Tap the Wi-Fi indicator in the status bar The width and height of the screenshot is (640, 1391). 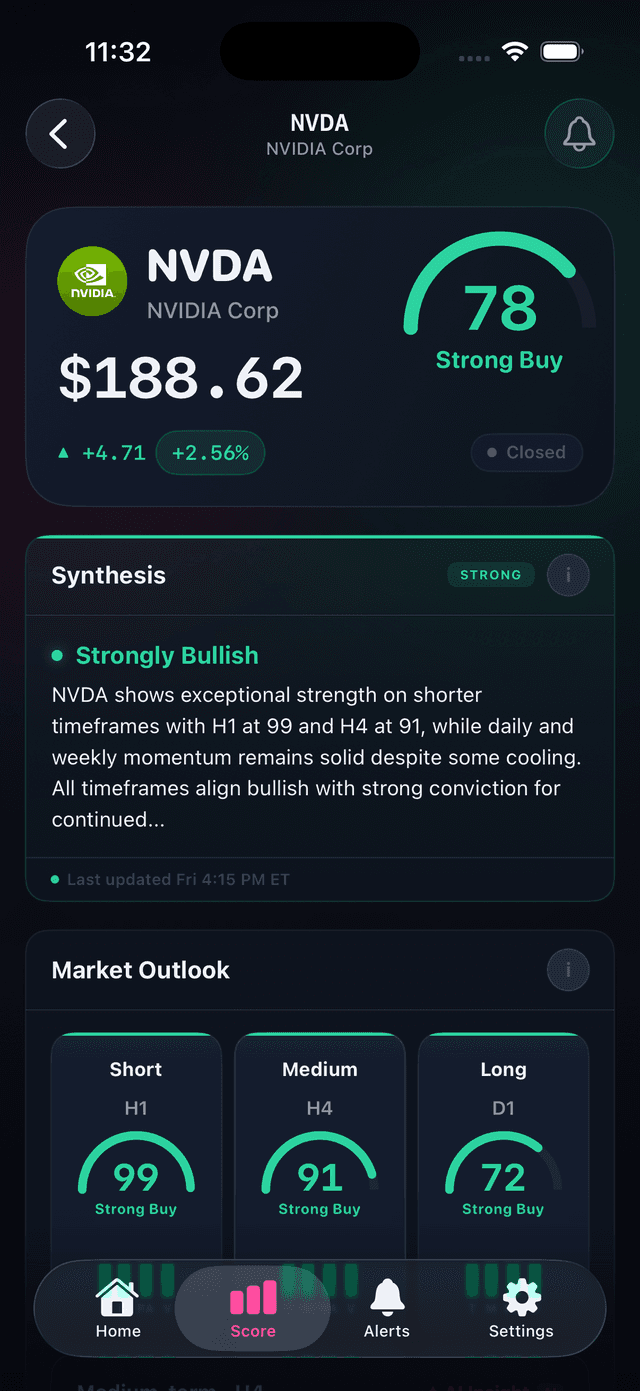point(515,51)
